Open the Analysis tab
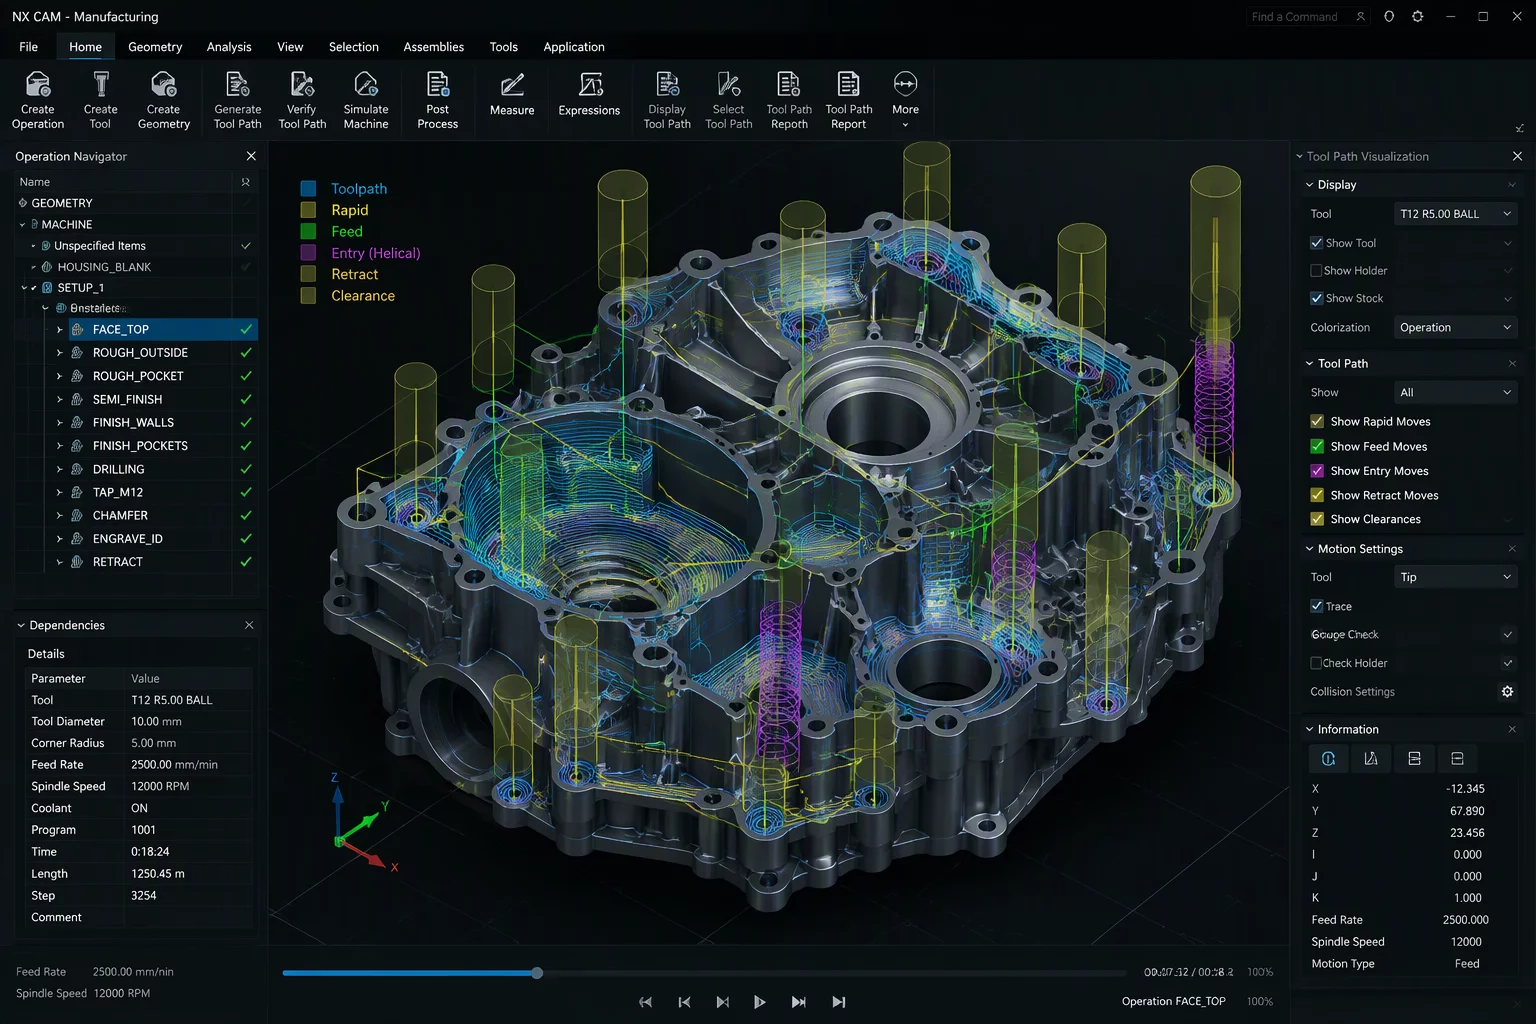 (229, 47)
